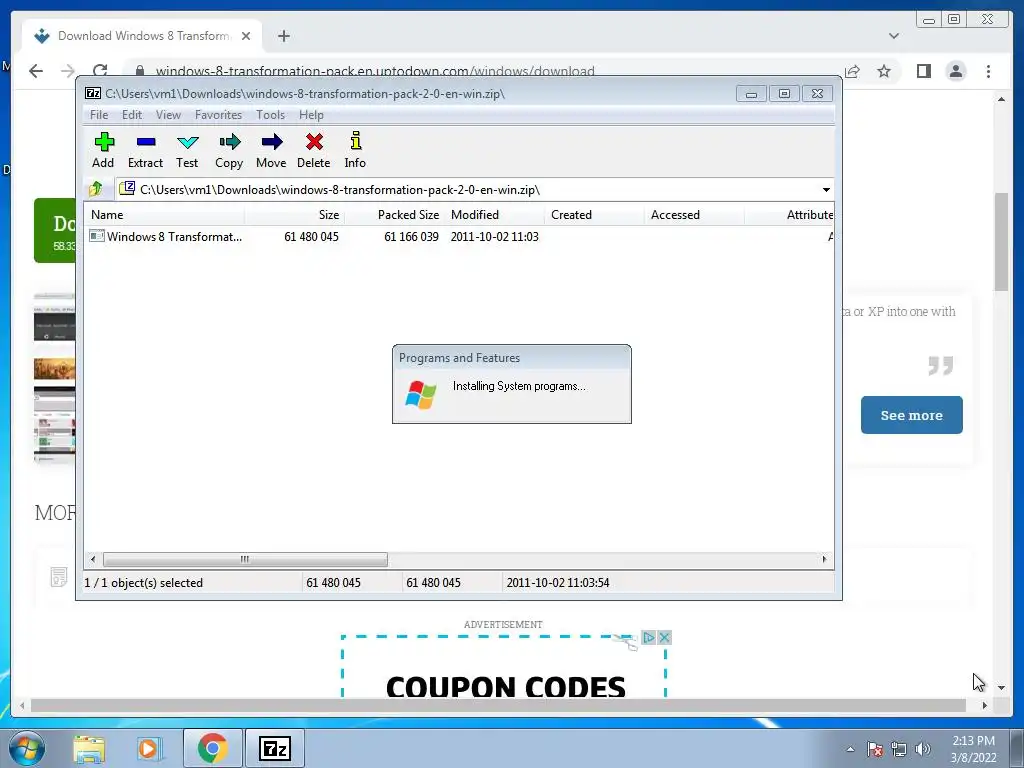Screen dimensions: 1024x768
Task: Open the volume speaker tray icon
Action: tap(922, 749)
